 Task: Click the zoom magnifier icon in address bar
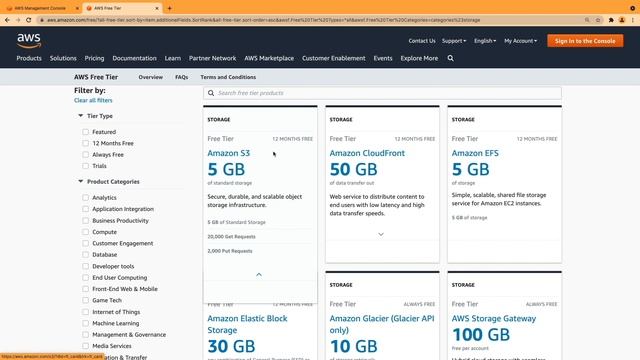587,20
